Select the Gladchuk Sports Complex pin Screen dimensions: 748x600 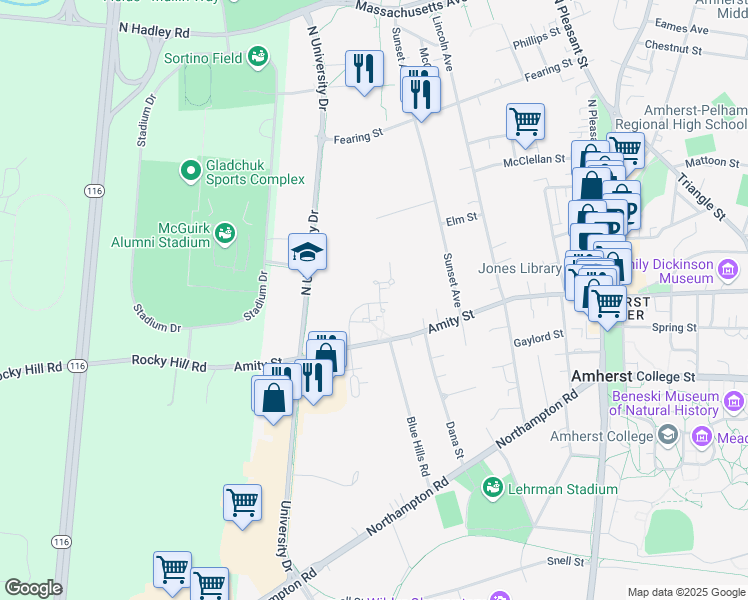coord(190,171)
